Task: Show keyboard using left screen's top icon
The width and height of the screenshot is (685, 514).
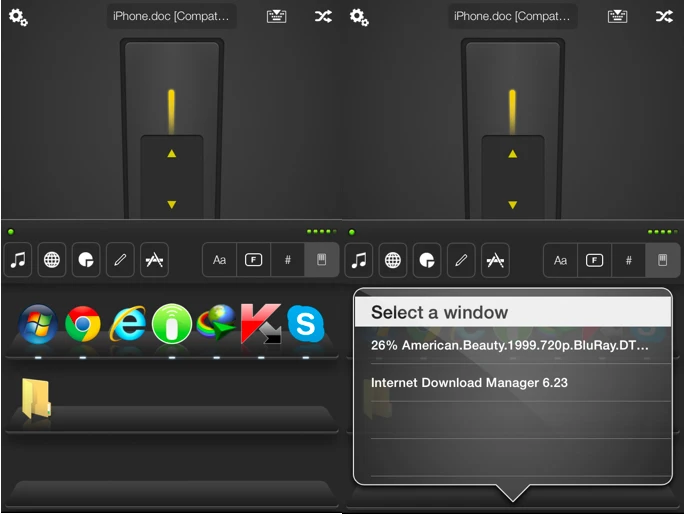Action: click(276, 16)
